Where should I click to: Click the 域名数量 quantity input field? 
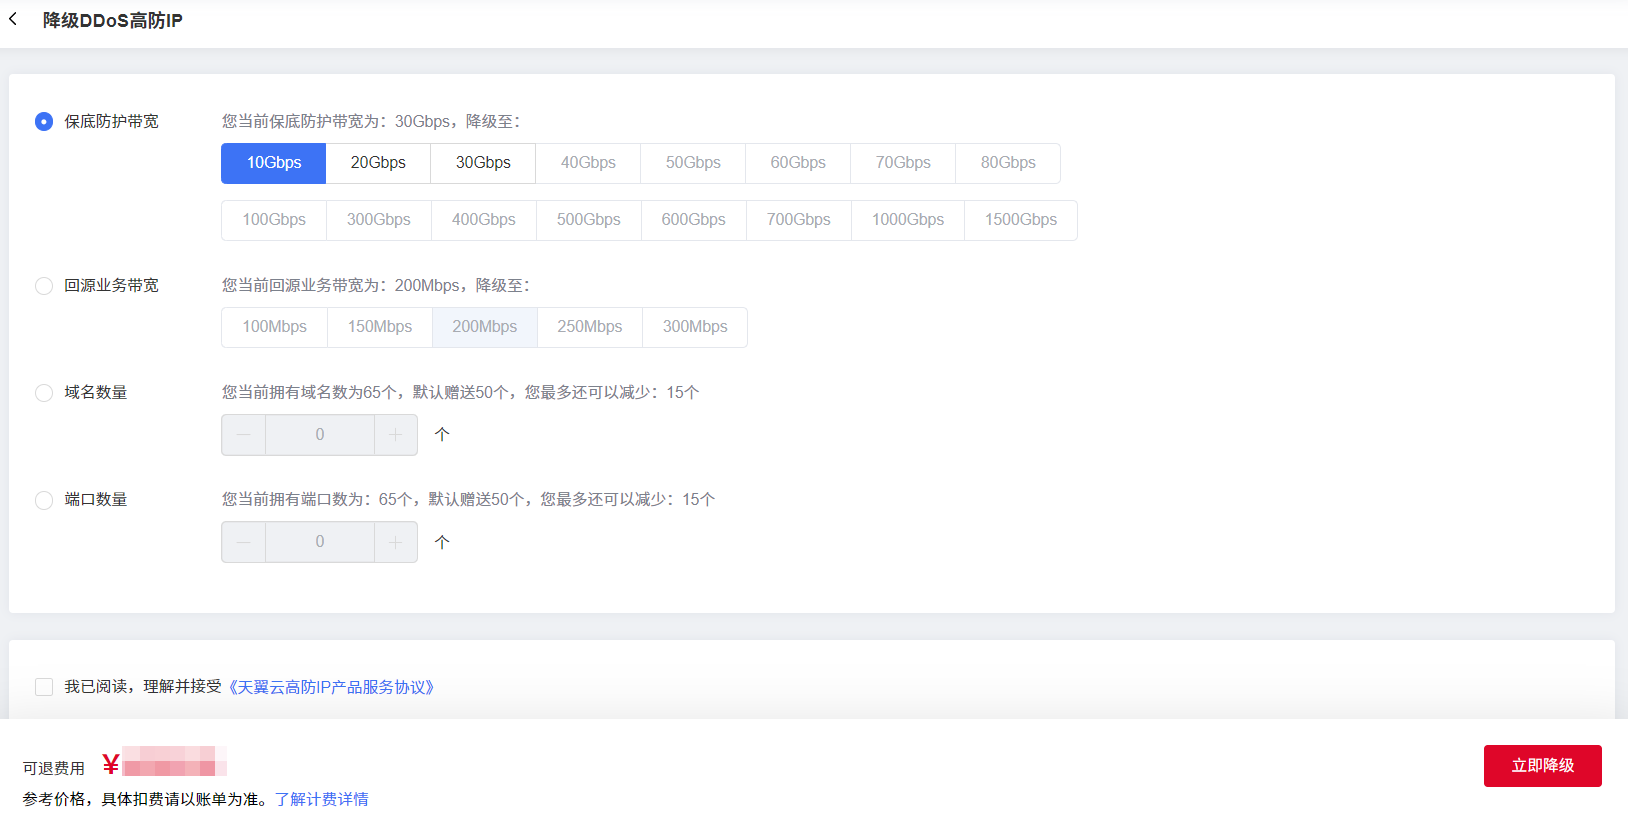click(320, 435)
